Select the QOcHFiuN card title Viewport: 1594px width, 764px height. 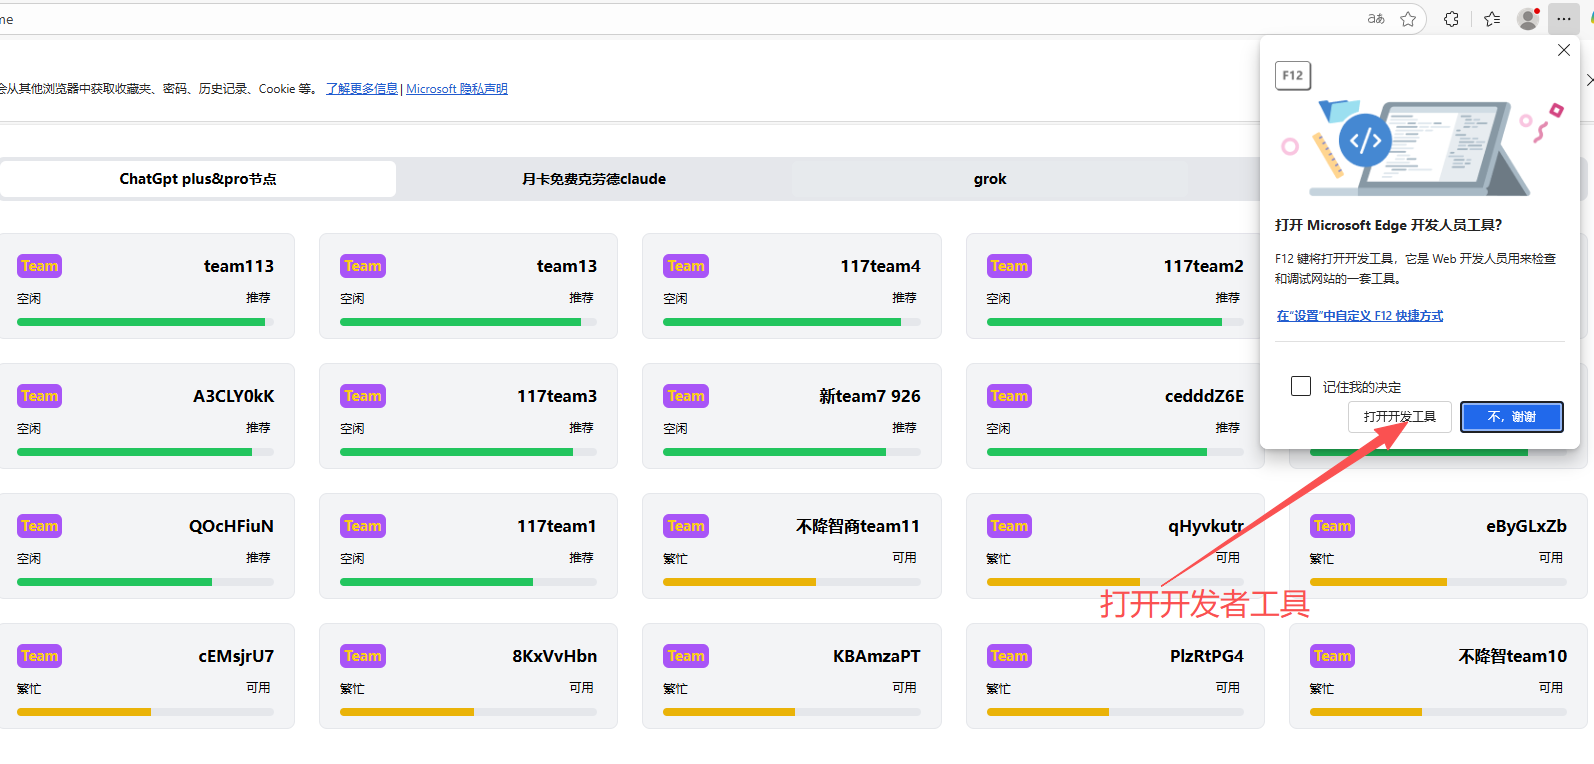click(x=232, y=526)
